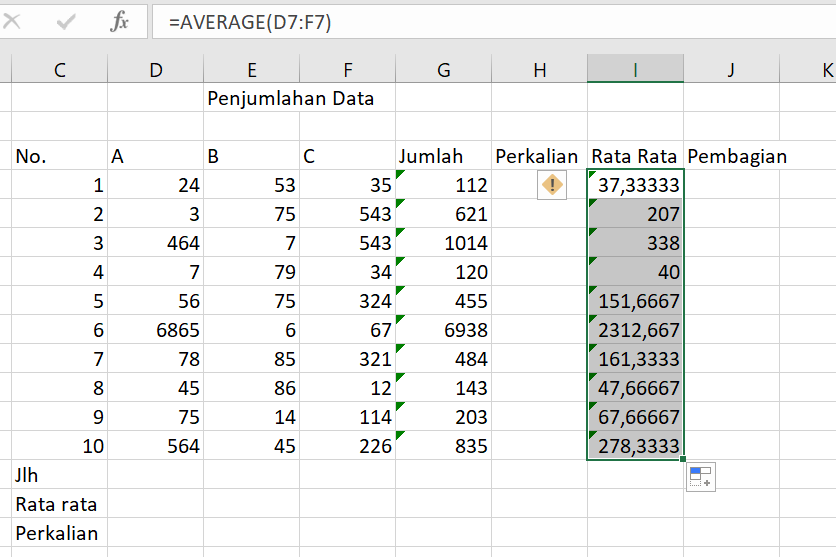Open the Auto Fill Options button
The image size is (836, 557).
(x=700, y=477)
